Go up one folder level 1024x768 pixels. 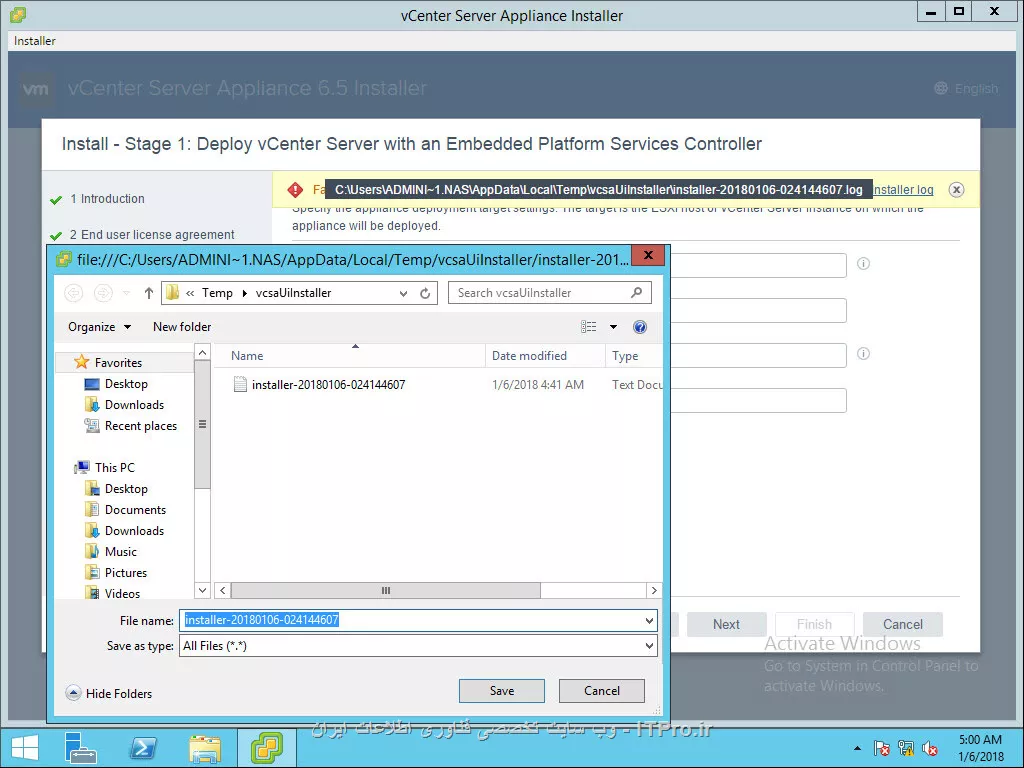pyautogui.click(x=149, y=293)
